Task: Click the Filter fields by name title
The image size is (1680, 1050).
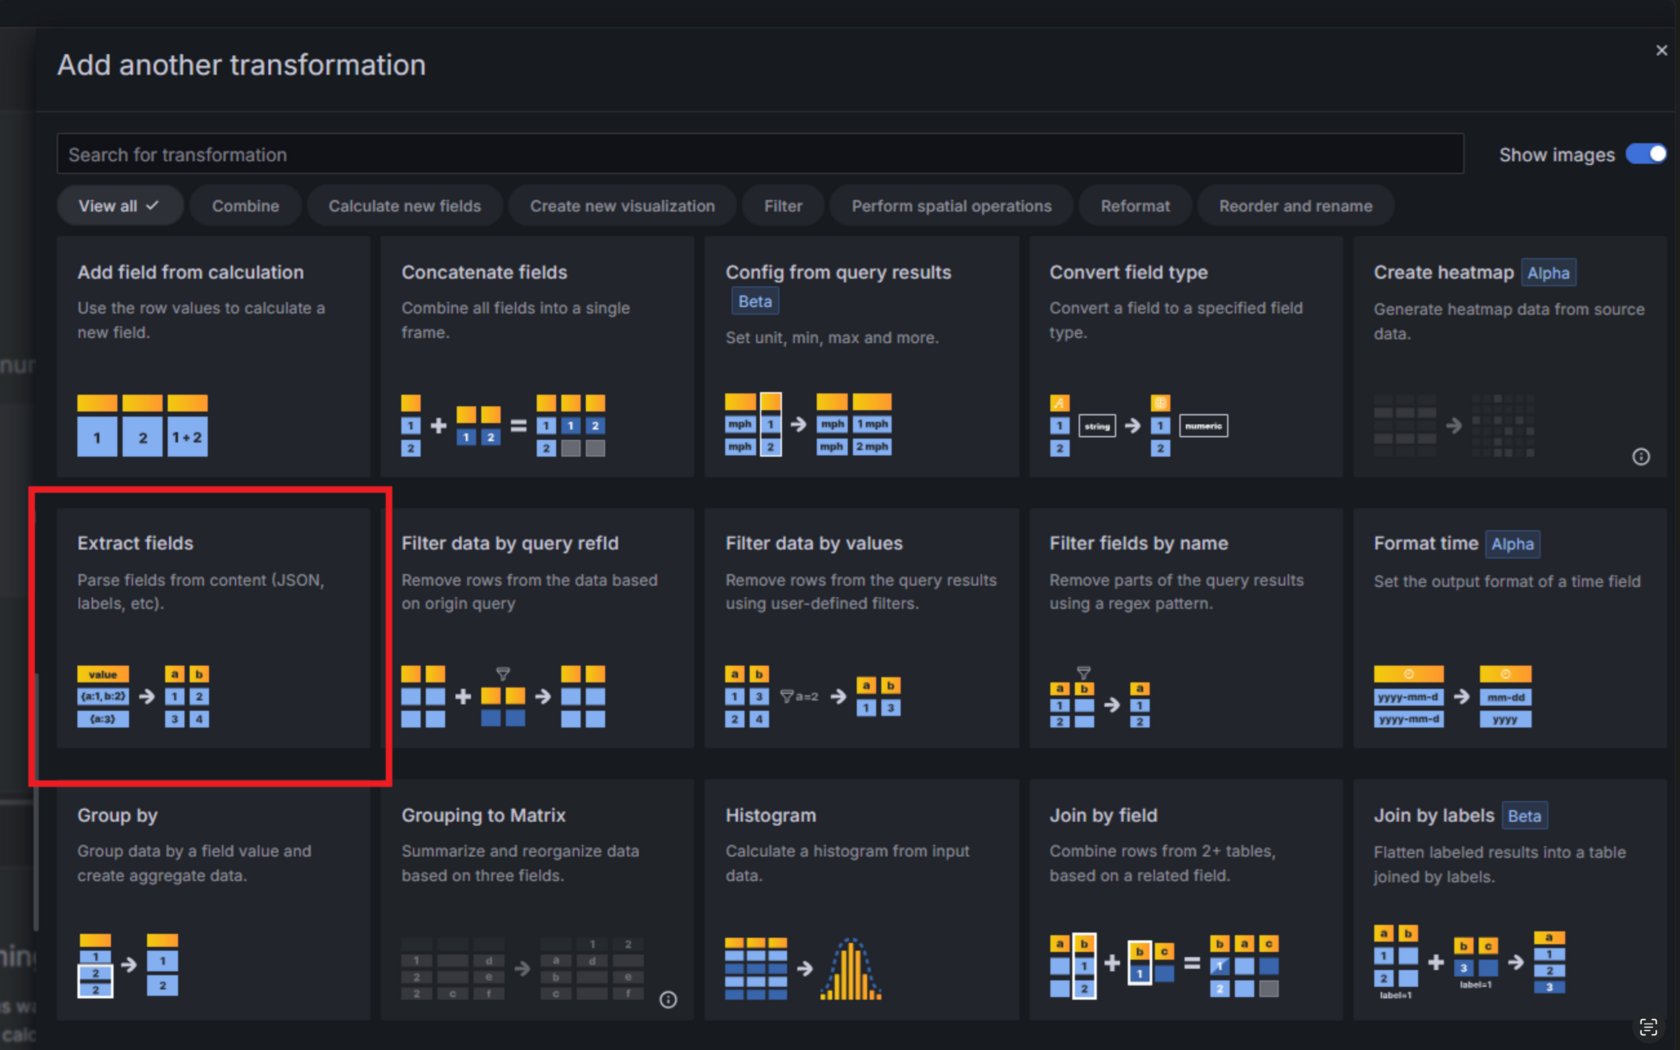Action: (1139, 543)
